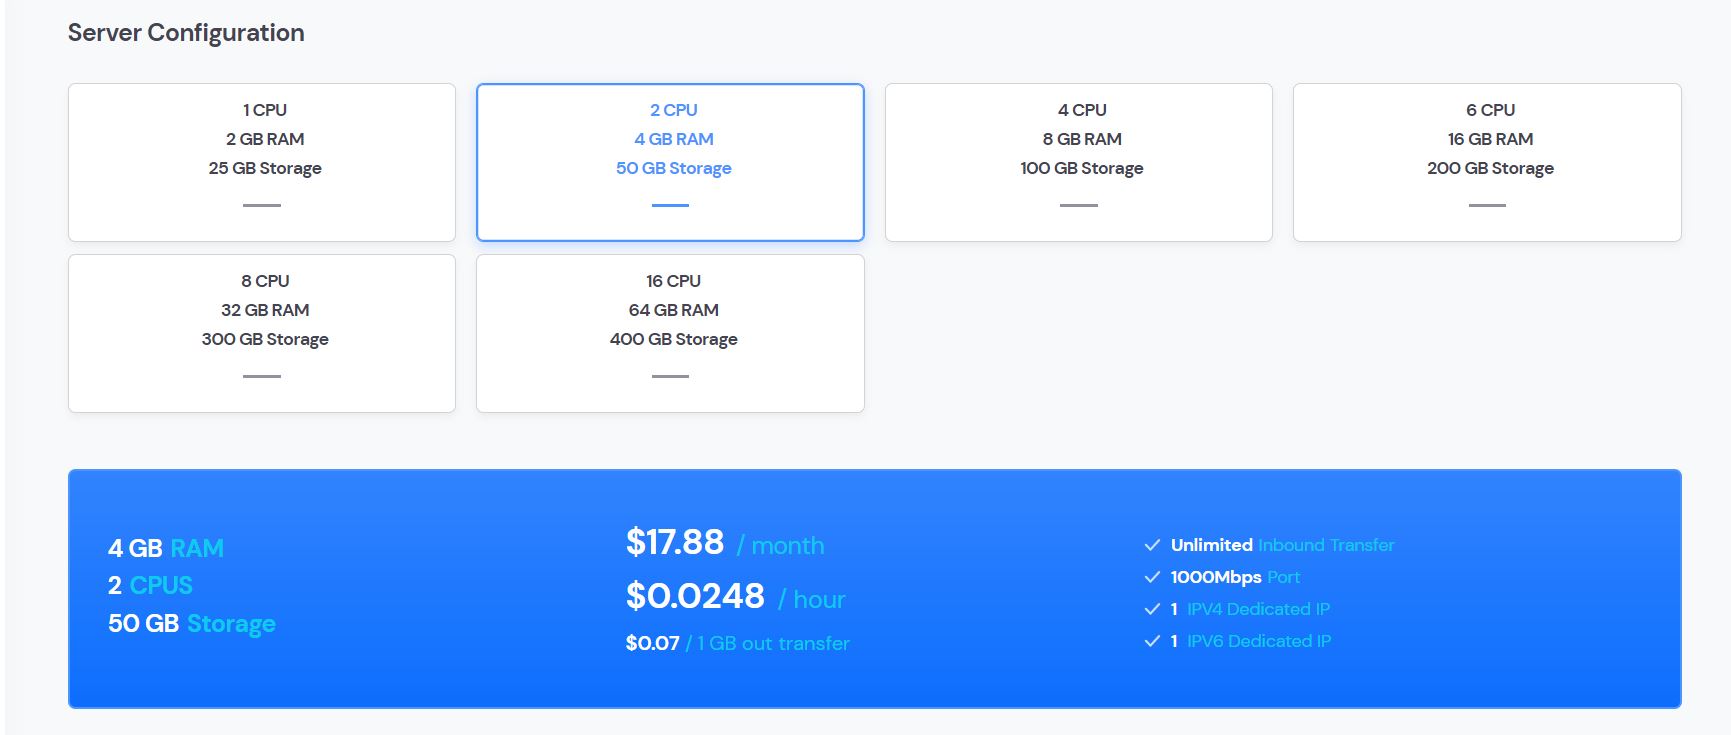Pick the 16 CPU 64 GB RAM server
1731x735 pixels.
[670, 332]
